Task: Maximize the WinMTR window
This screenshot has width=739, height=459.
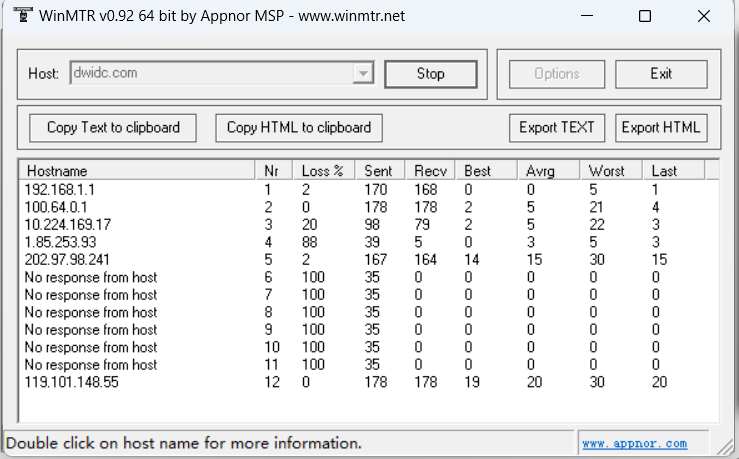Action: [645, 16]
